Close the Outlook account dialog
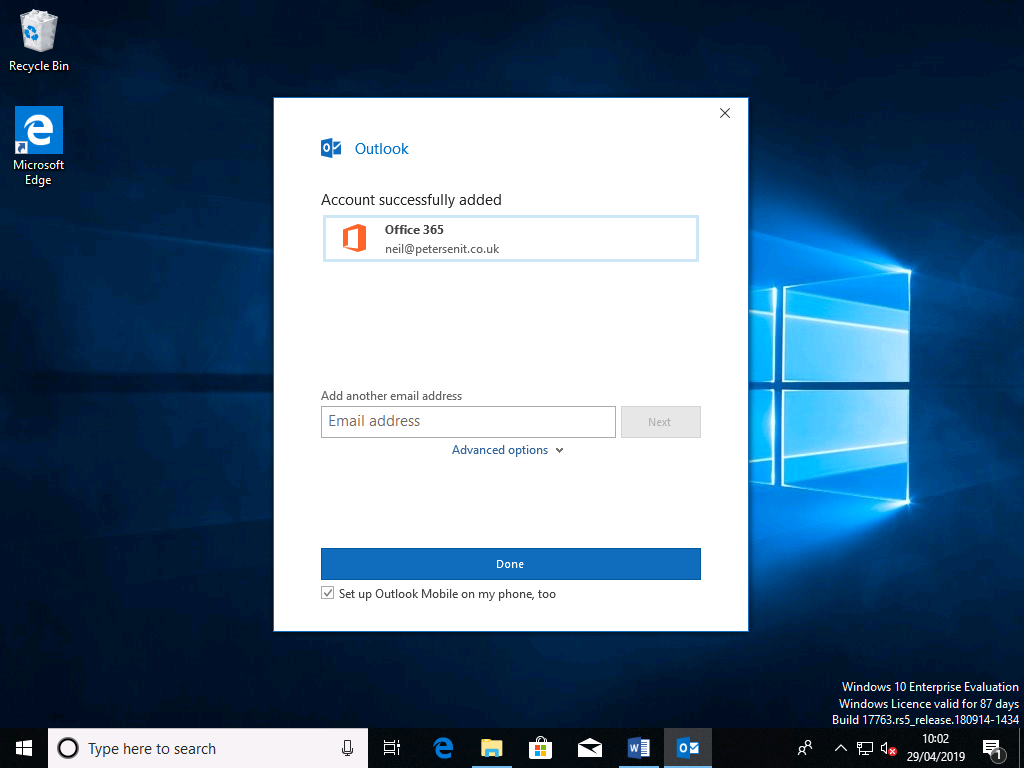This screenshot has height=768, width=1024. click(725, 113)
